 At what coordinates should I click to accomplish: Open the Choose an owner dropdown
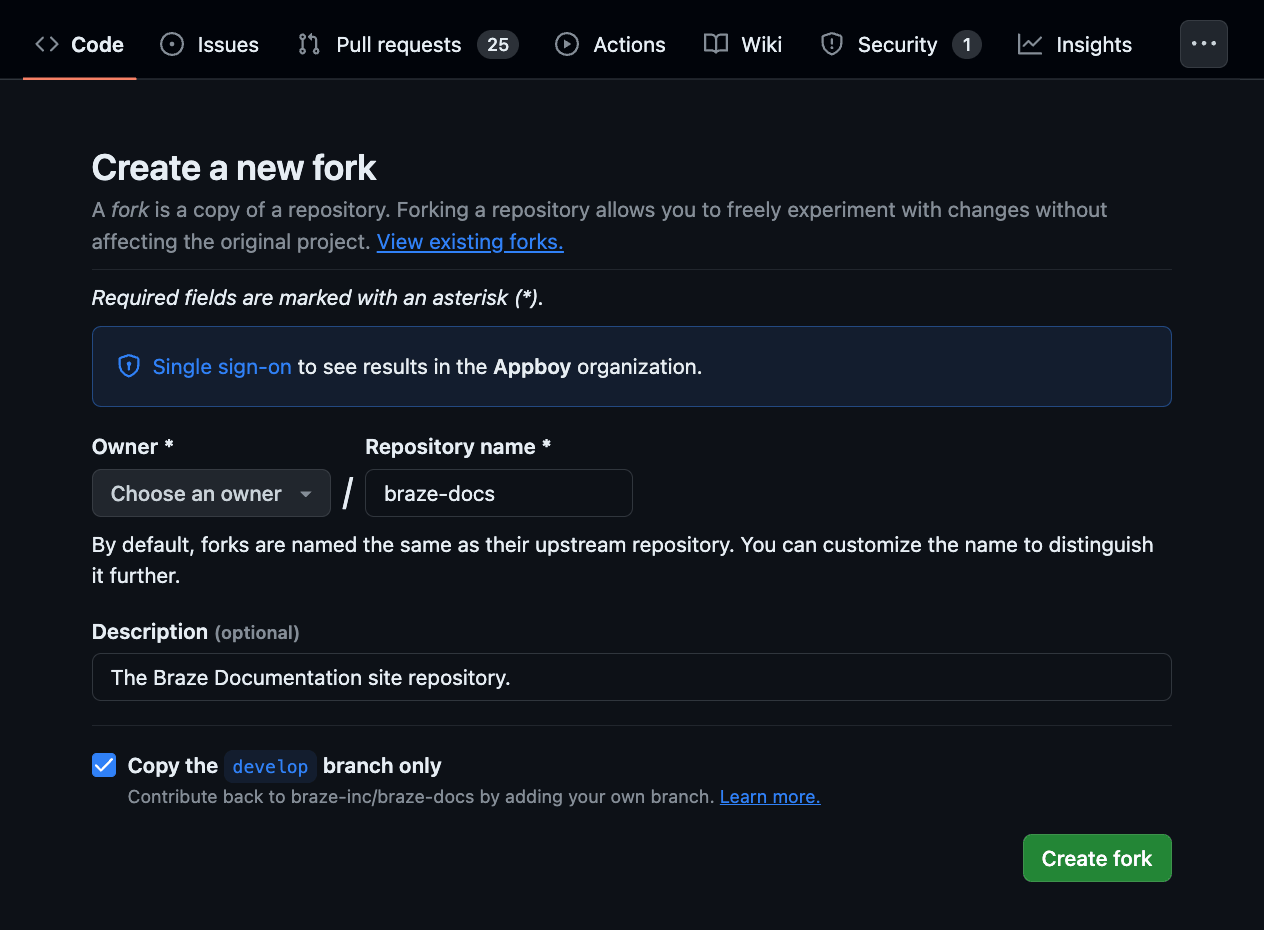[211, 493]
